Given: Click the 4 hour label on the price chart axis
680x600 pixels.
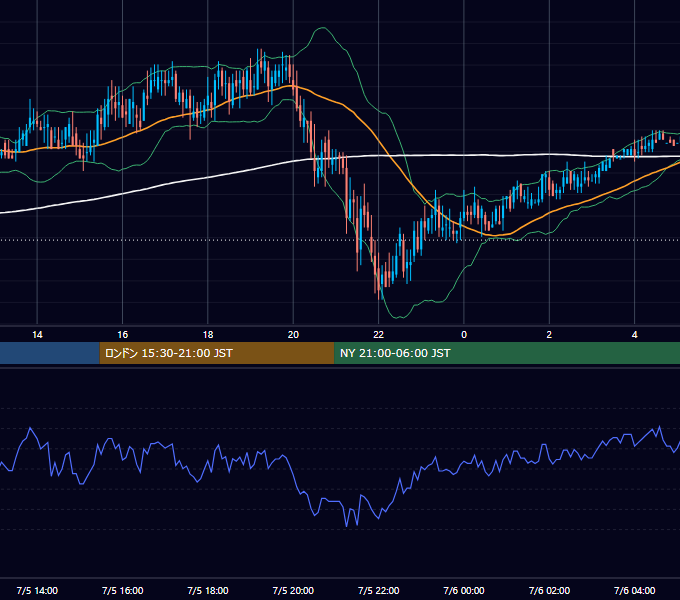Looking at the screenshot, I should pyautogui.click(x=634, y=334).
